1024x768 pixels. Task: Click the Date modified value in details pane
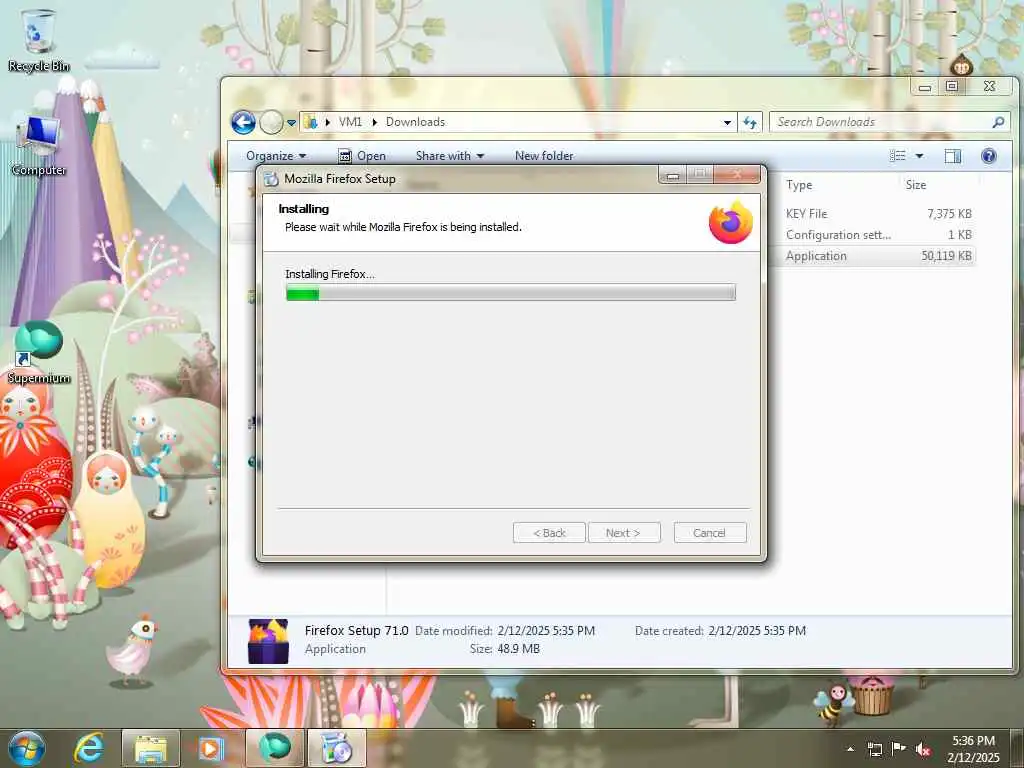[x=546, y=631]
